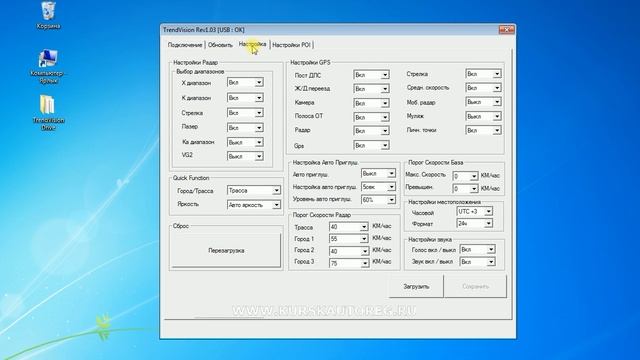This screenshot has width=640, height=360.
Task: Open the Город/Трасса dropdown
Action: point(254,190)
